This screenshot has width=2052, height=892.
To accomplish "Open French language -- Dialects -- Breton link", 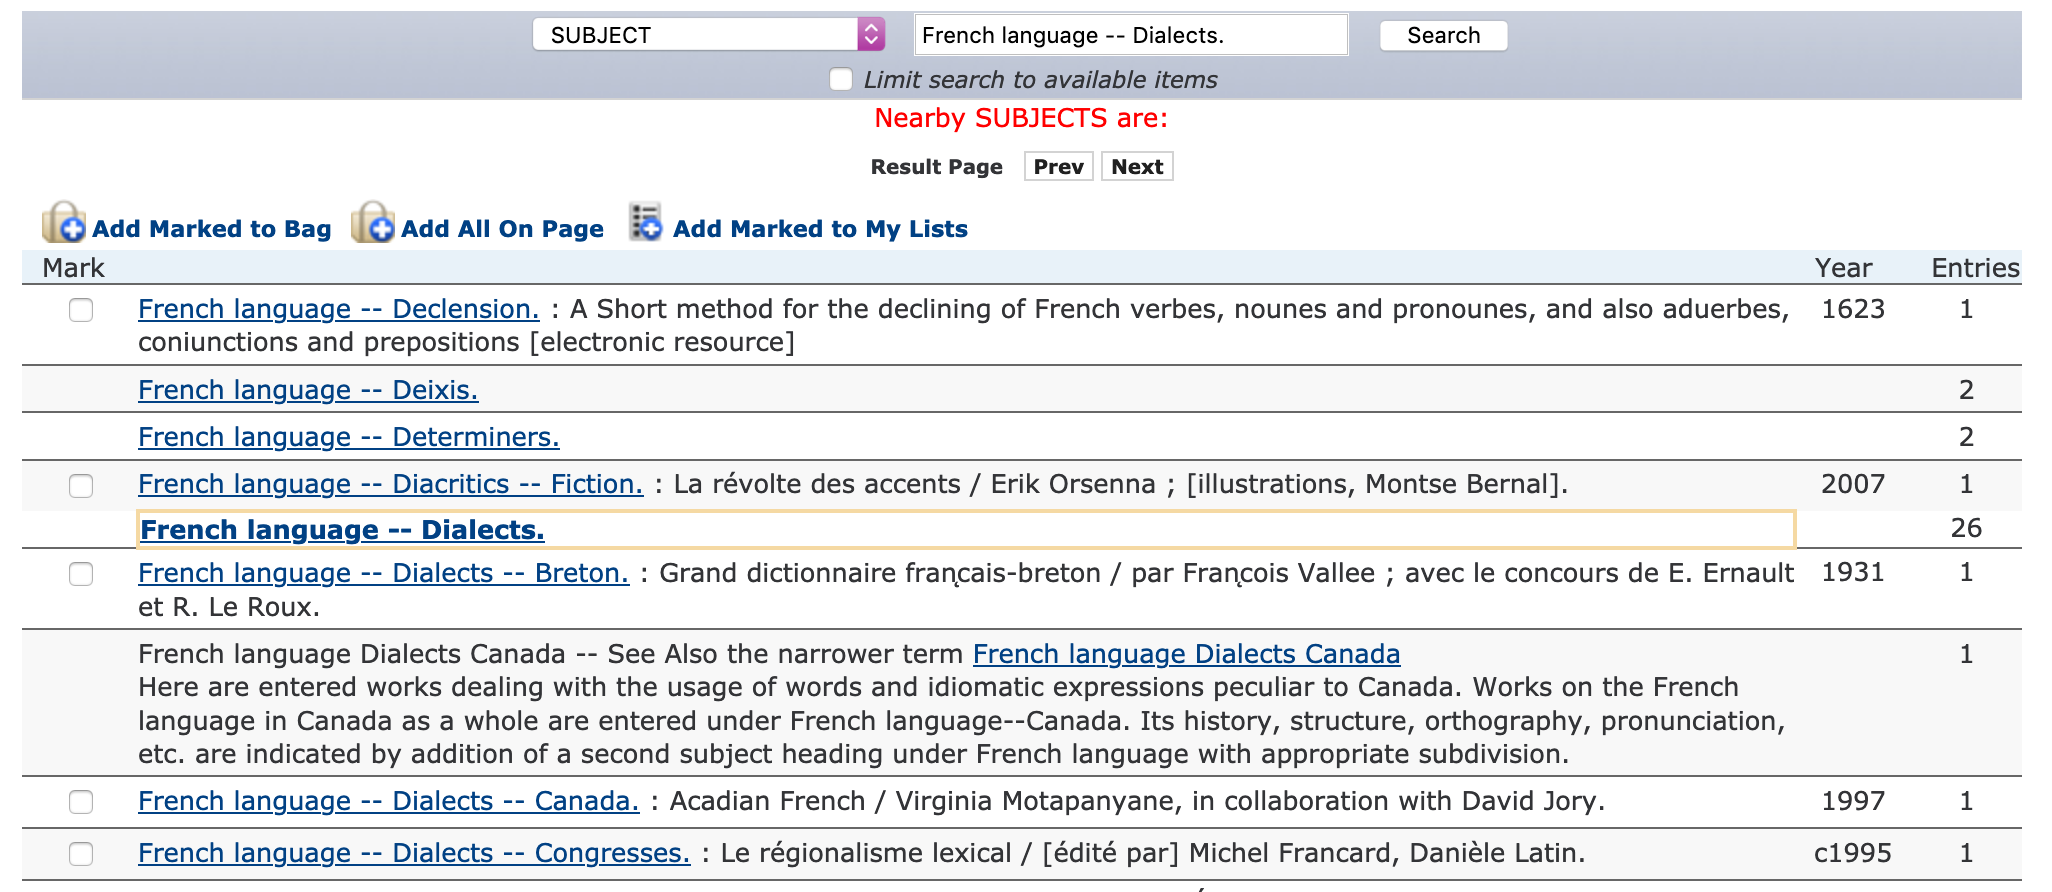I will pyautogui.click(x=384, y=573).
